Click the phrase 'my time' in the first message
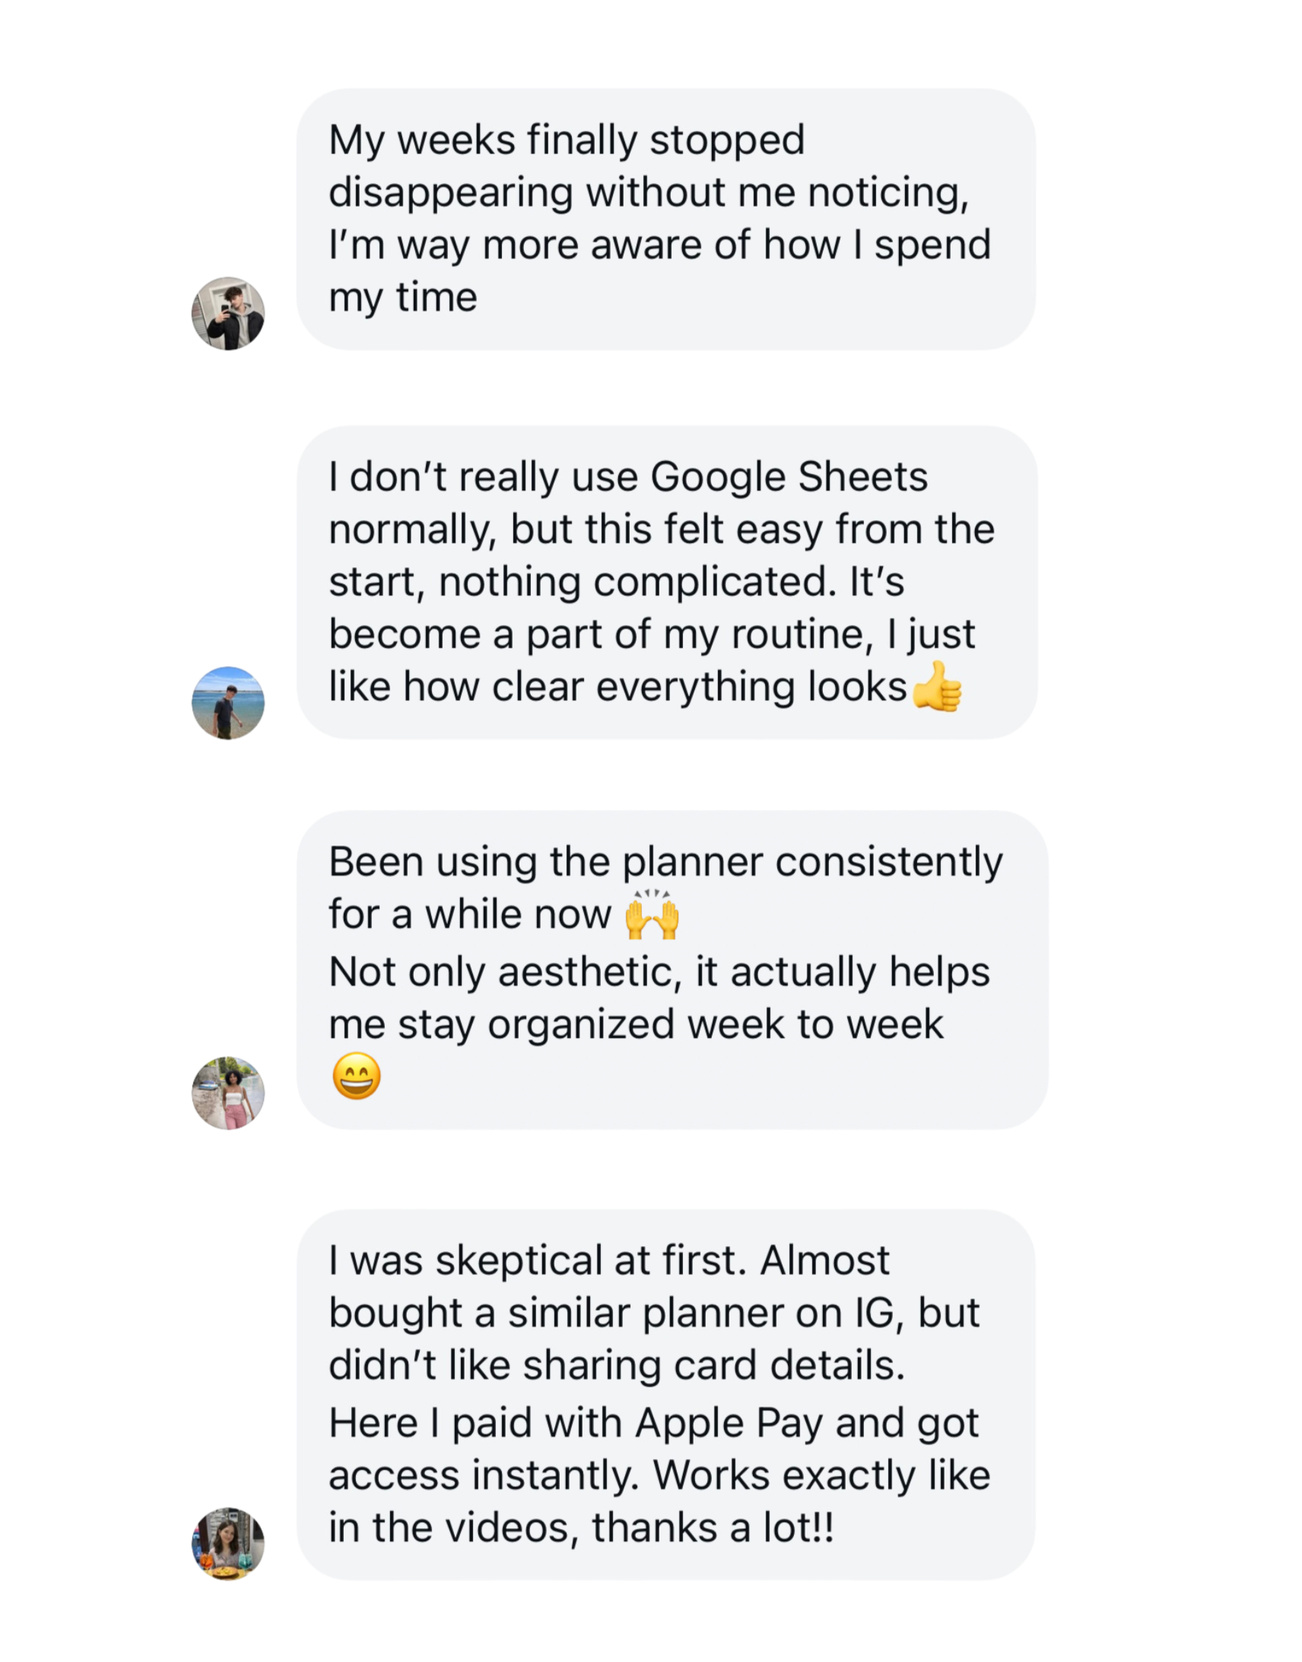This screenshot has width=1302, height=1662. [403, 297]
